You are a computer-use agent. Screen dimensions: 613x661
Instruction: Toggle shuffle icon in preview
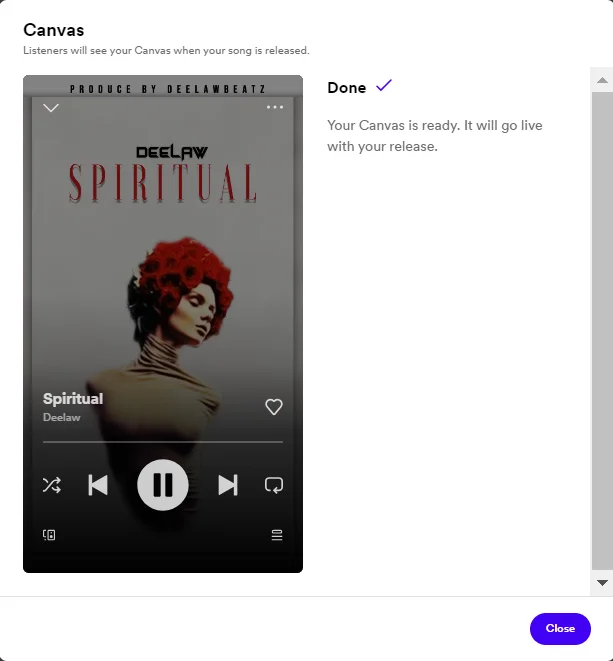coord(52,485)
